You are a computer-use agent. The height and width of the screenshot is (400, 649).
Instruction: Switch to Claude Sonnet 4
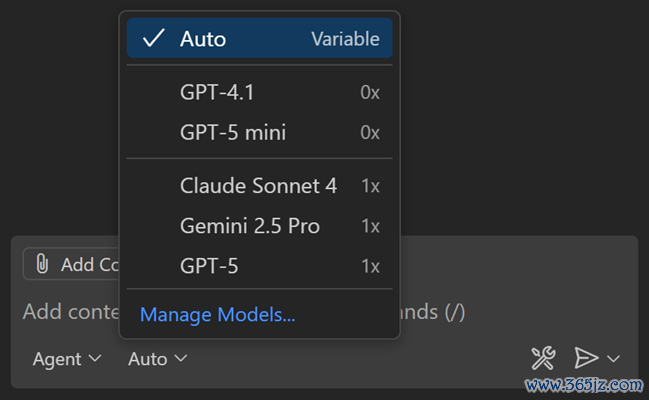(x=258, y=186)
